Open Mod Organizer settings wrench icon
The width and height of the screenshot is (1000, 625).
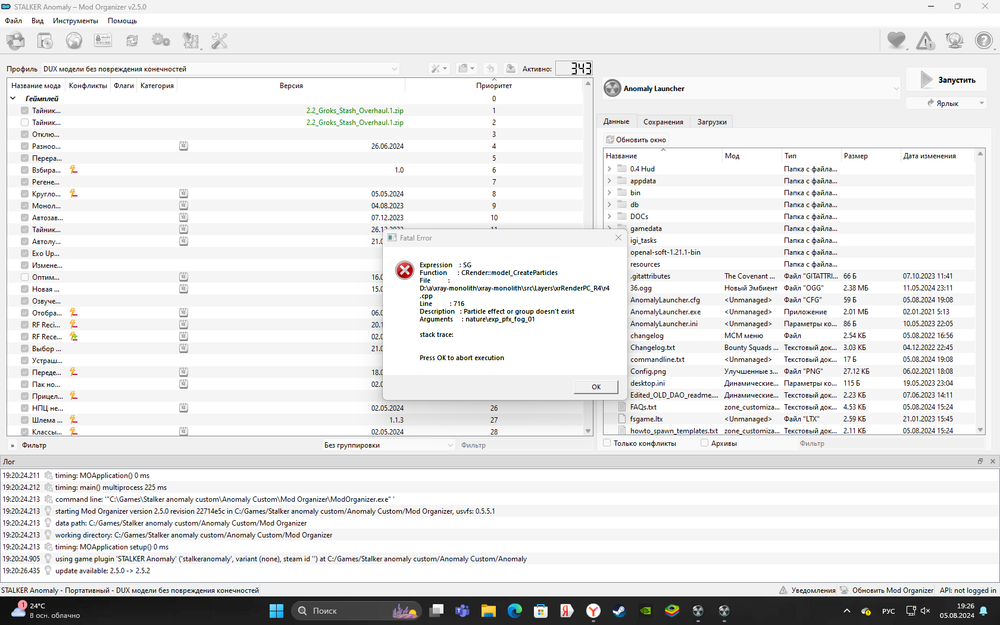[218, 40]
